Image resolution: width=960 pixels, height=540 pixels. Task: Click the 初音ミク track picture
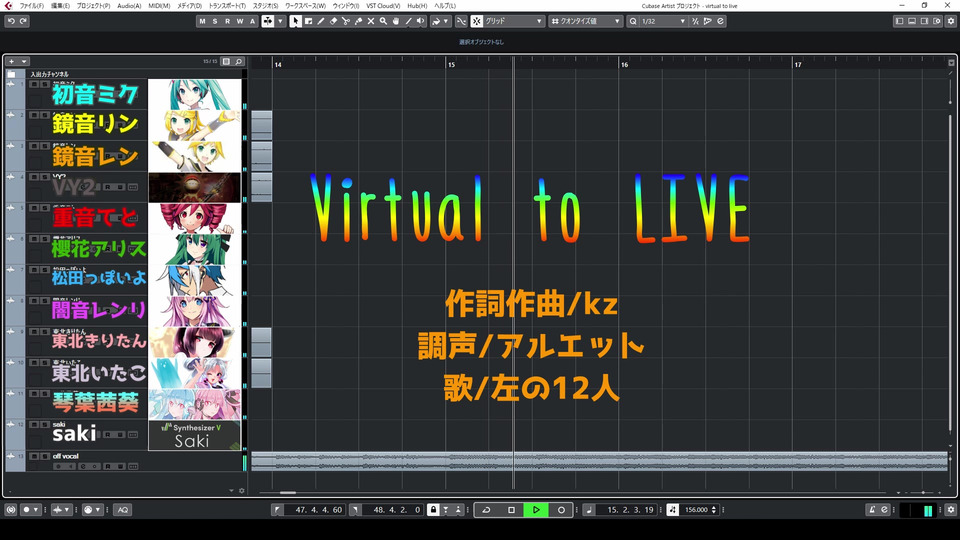195,94
